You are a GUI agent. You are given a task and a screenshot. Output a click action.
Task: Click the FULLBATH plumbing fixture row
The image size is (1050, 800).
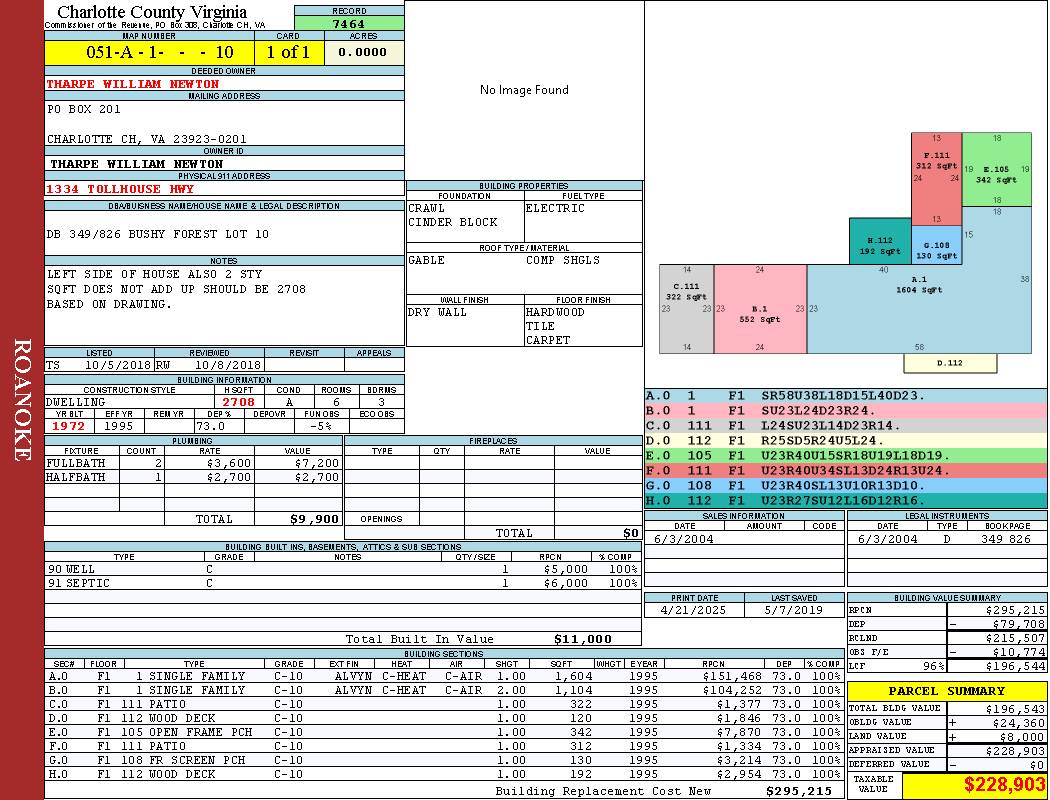[193, 463]
